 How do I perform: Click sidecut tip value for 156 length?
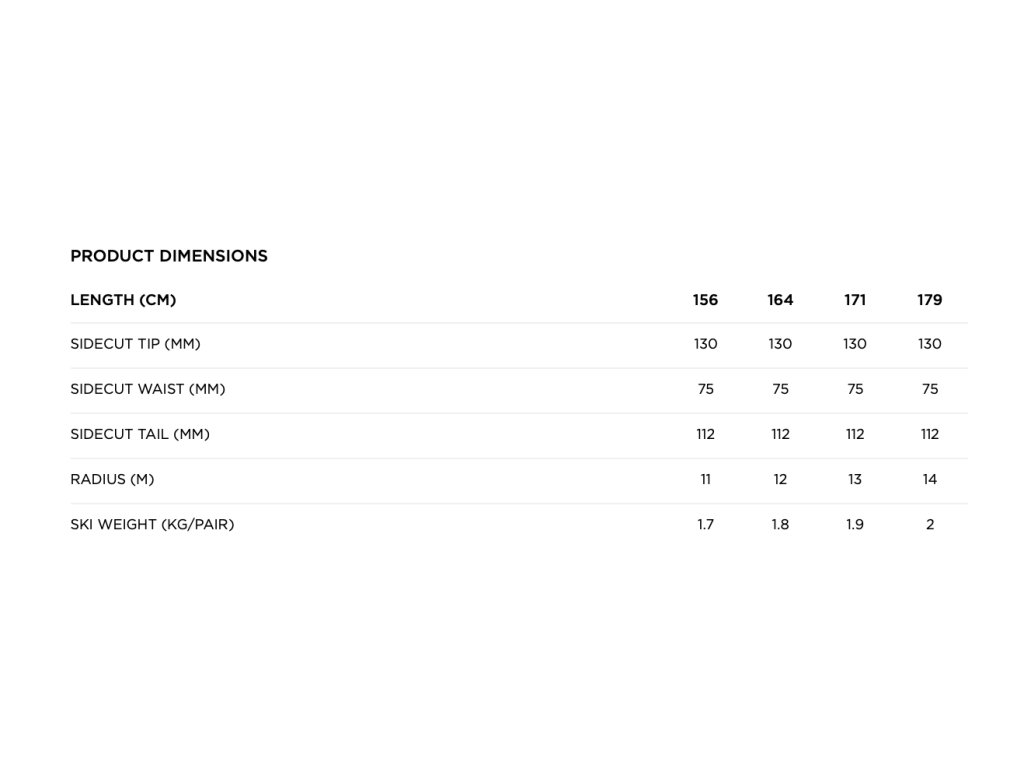(x=705, y=344)
